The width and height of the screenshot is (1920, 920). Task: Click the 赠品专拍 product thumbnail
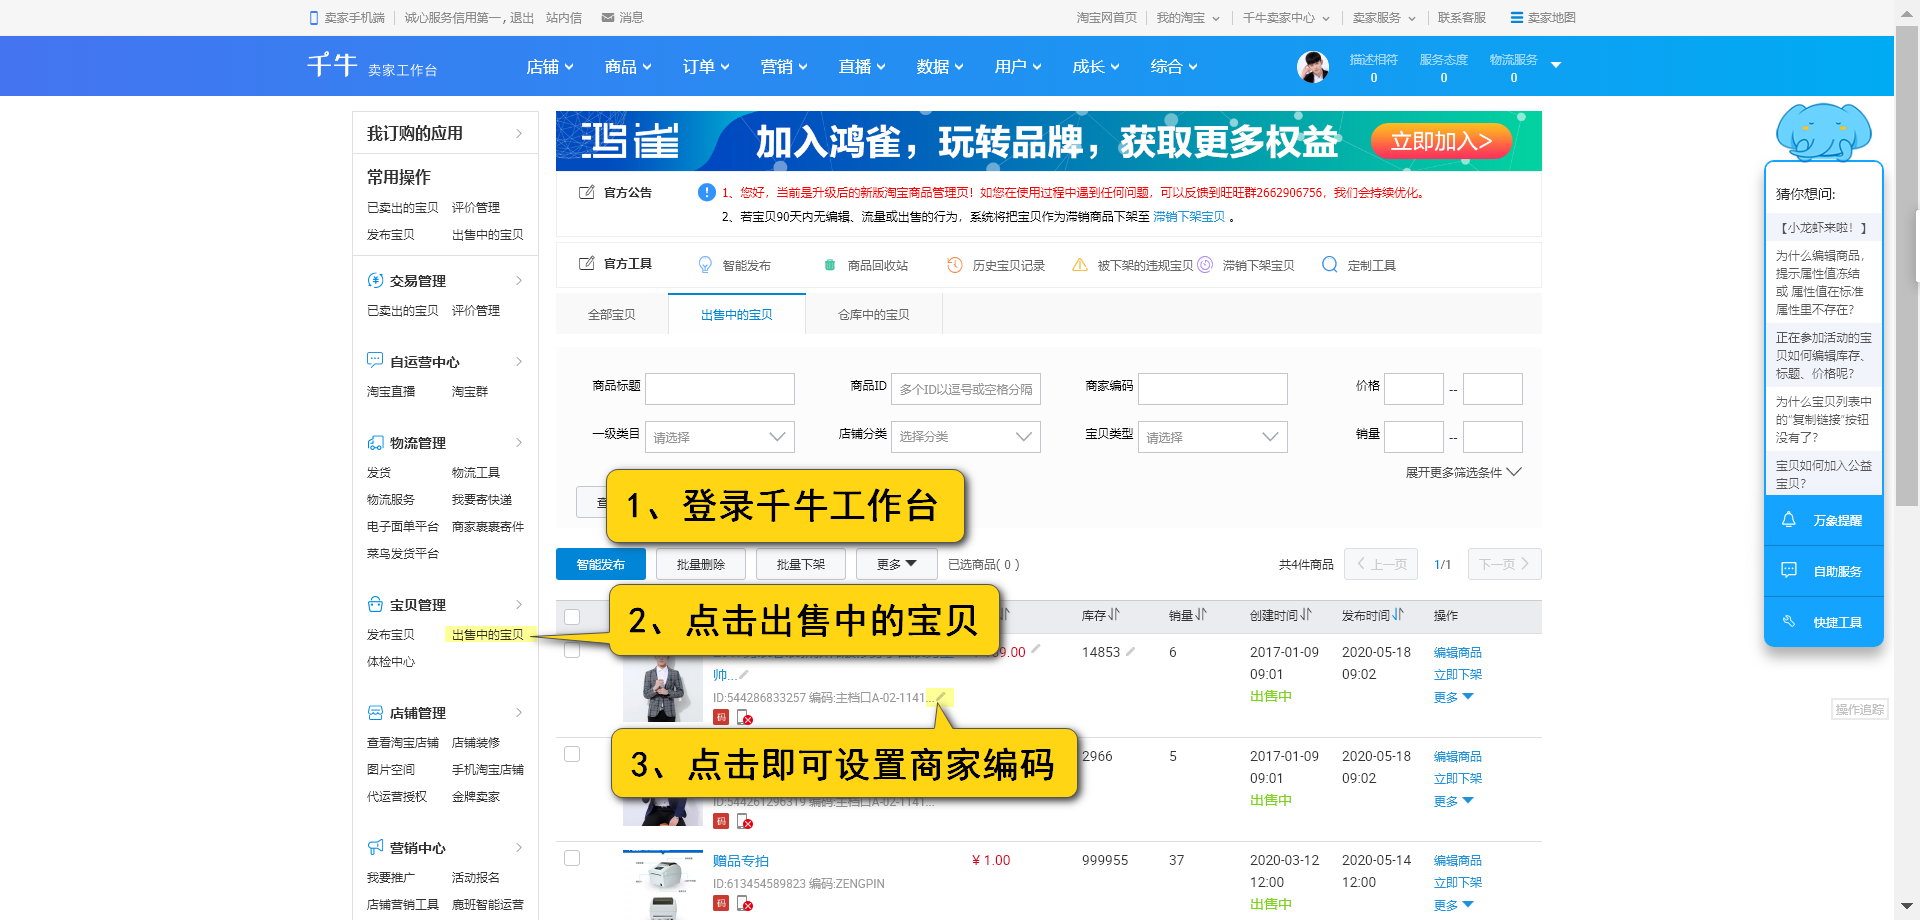coord(663,885)
